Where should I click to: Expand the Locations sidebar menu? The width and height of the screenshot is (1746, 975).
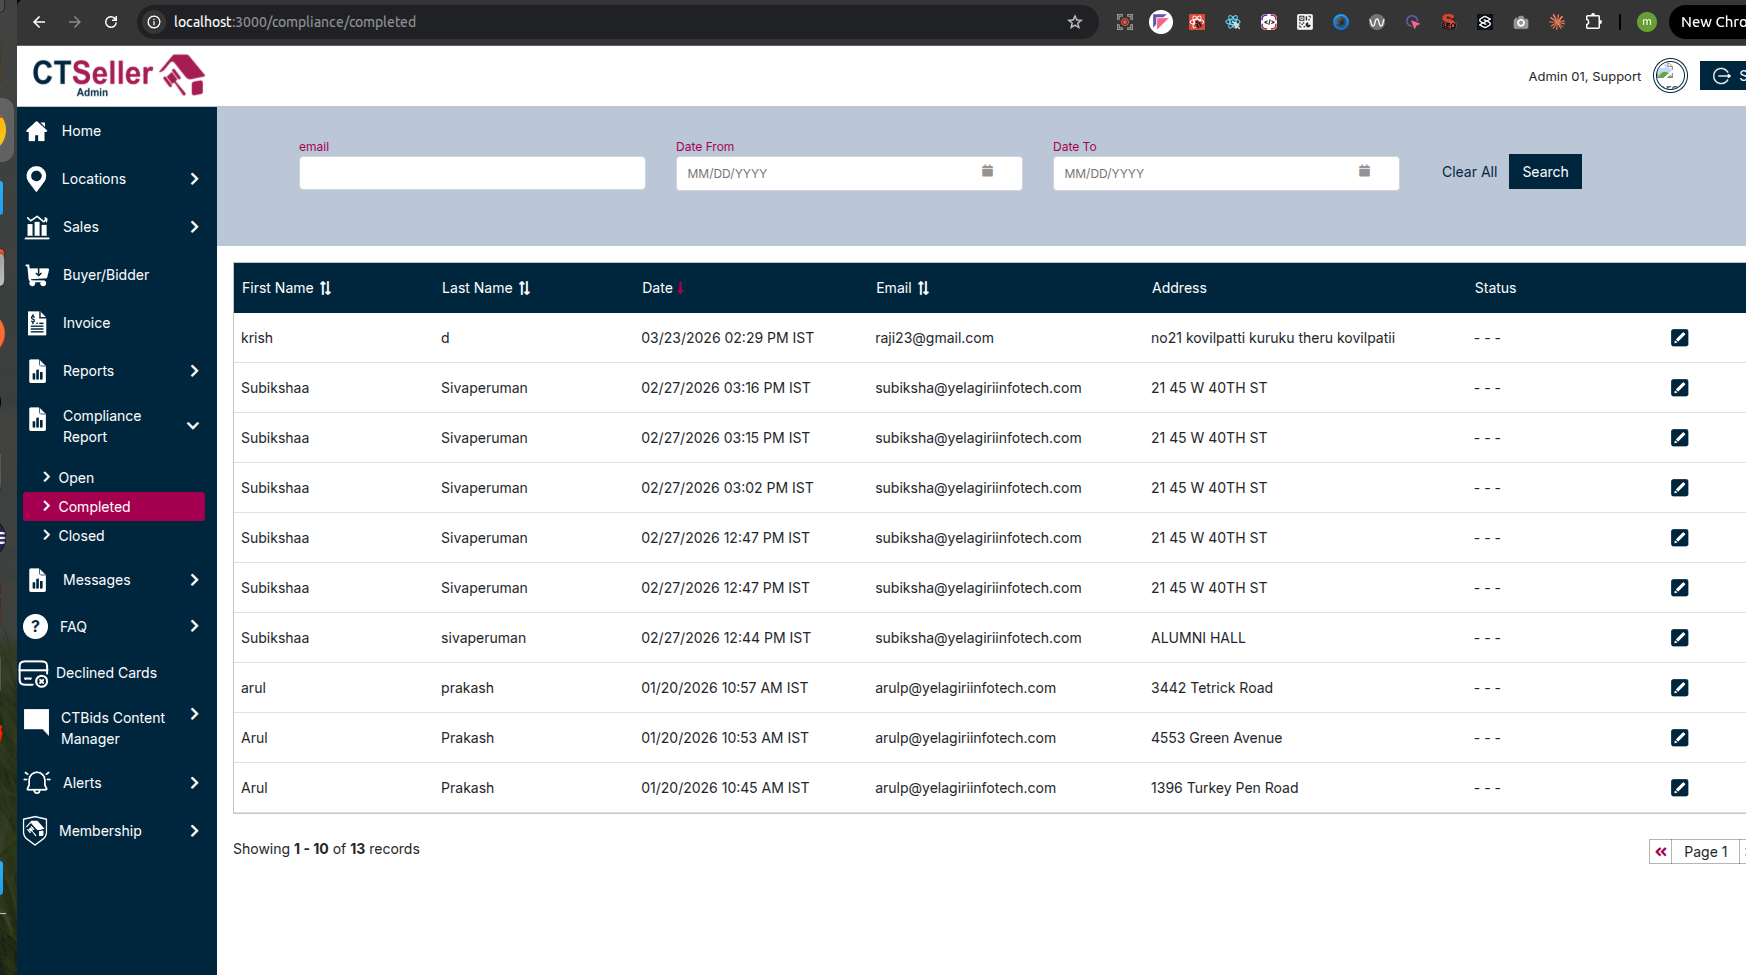(x=194, y=179)
